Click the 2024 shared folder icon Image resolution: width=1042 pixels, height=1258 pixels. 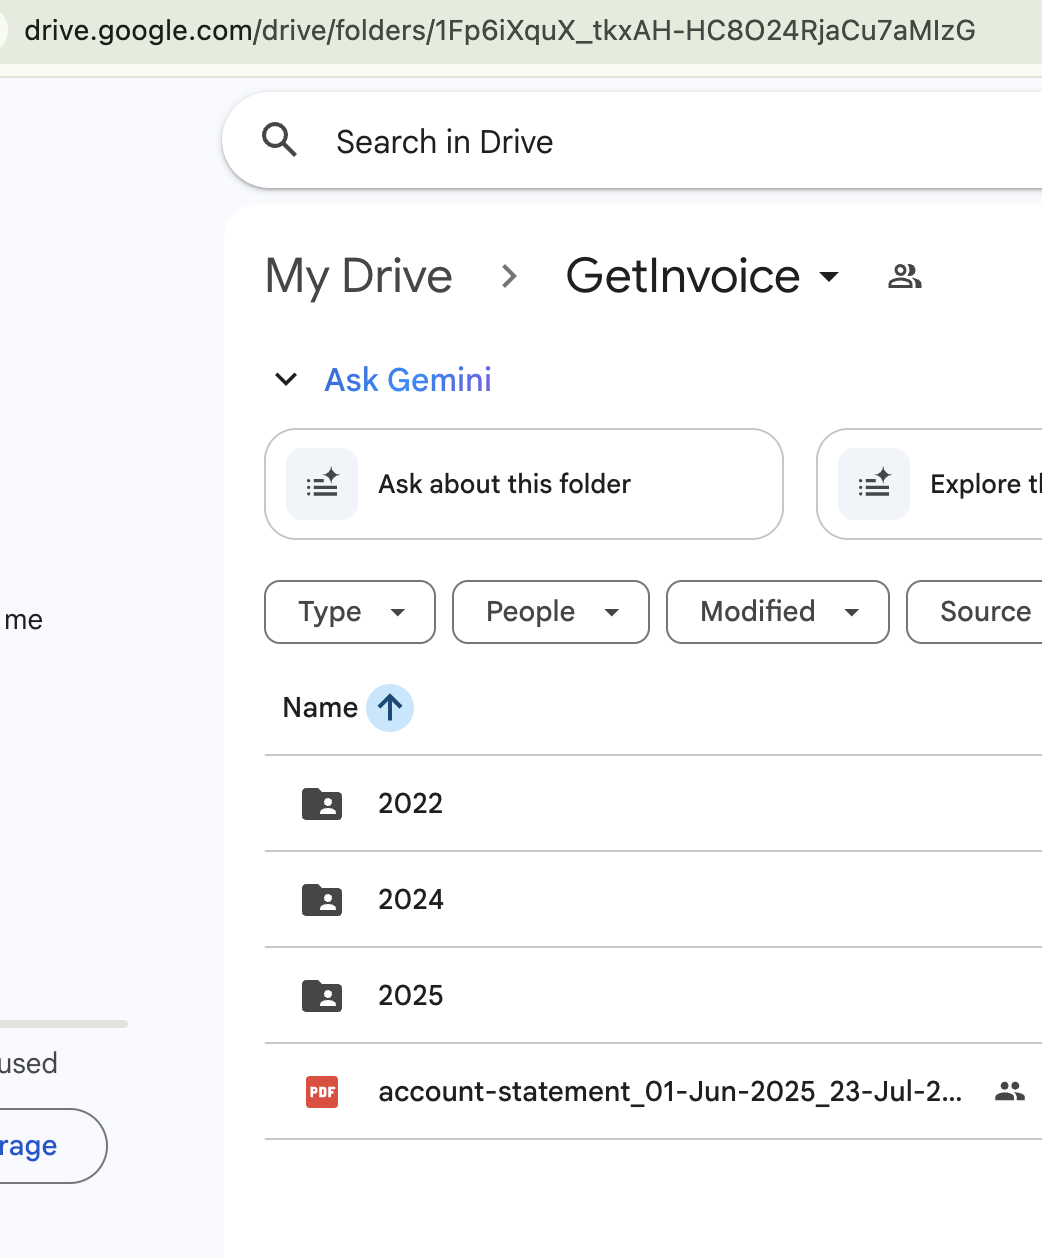pyautogui.click(x=322, y=899)
